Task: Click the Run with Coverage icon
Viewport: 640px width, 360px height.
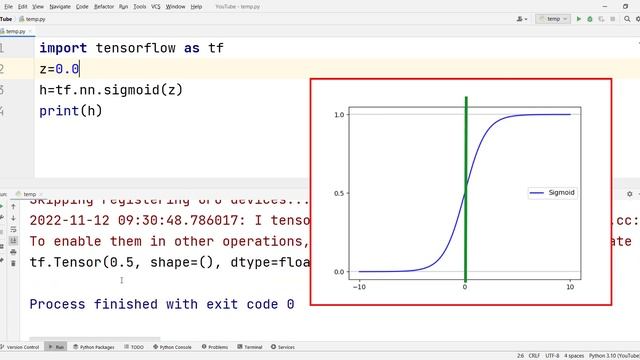Action: tap(601, 19)
